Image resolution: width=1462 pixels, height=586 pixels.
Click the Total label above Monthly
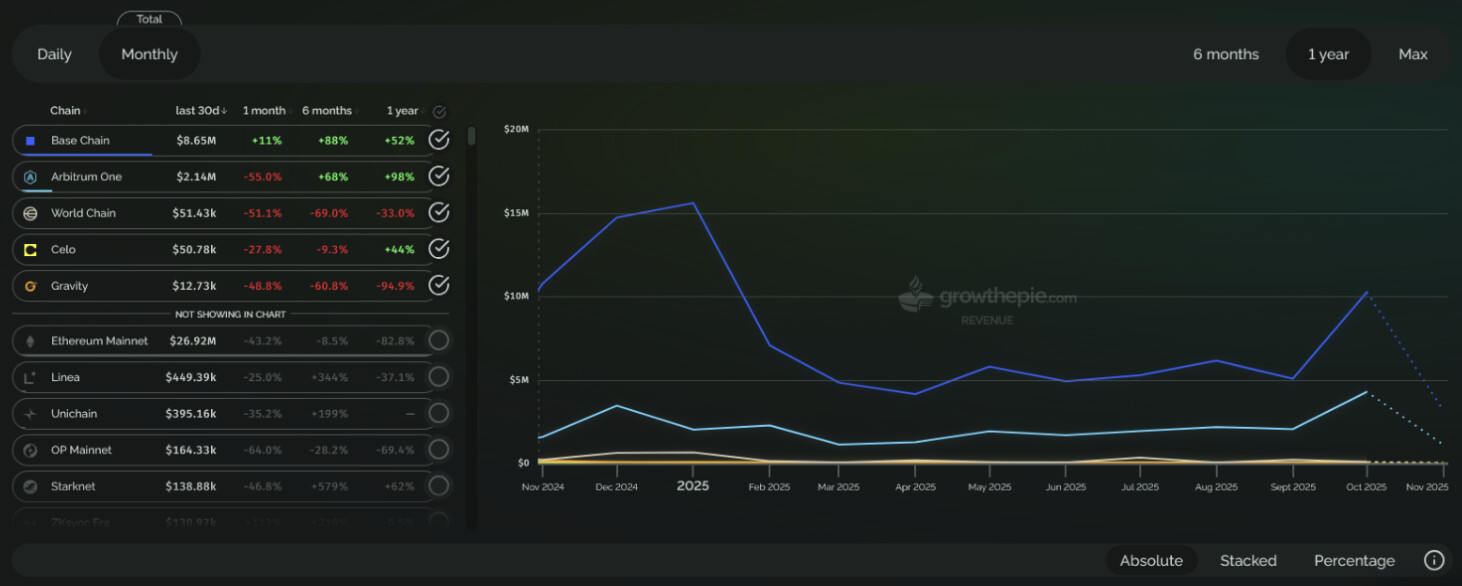(149, 19)
